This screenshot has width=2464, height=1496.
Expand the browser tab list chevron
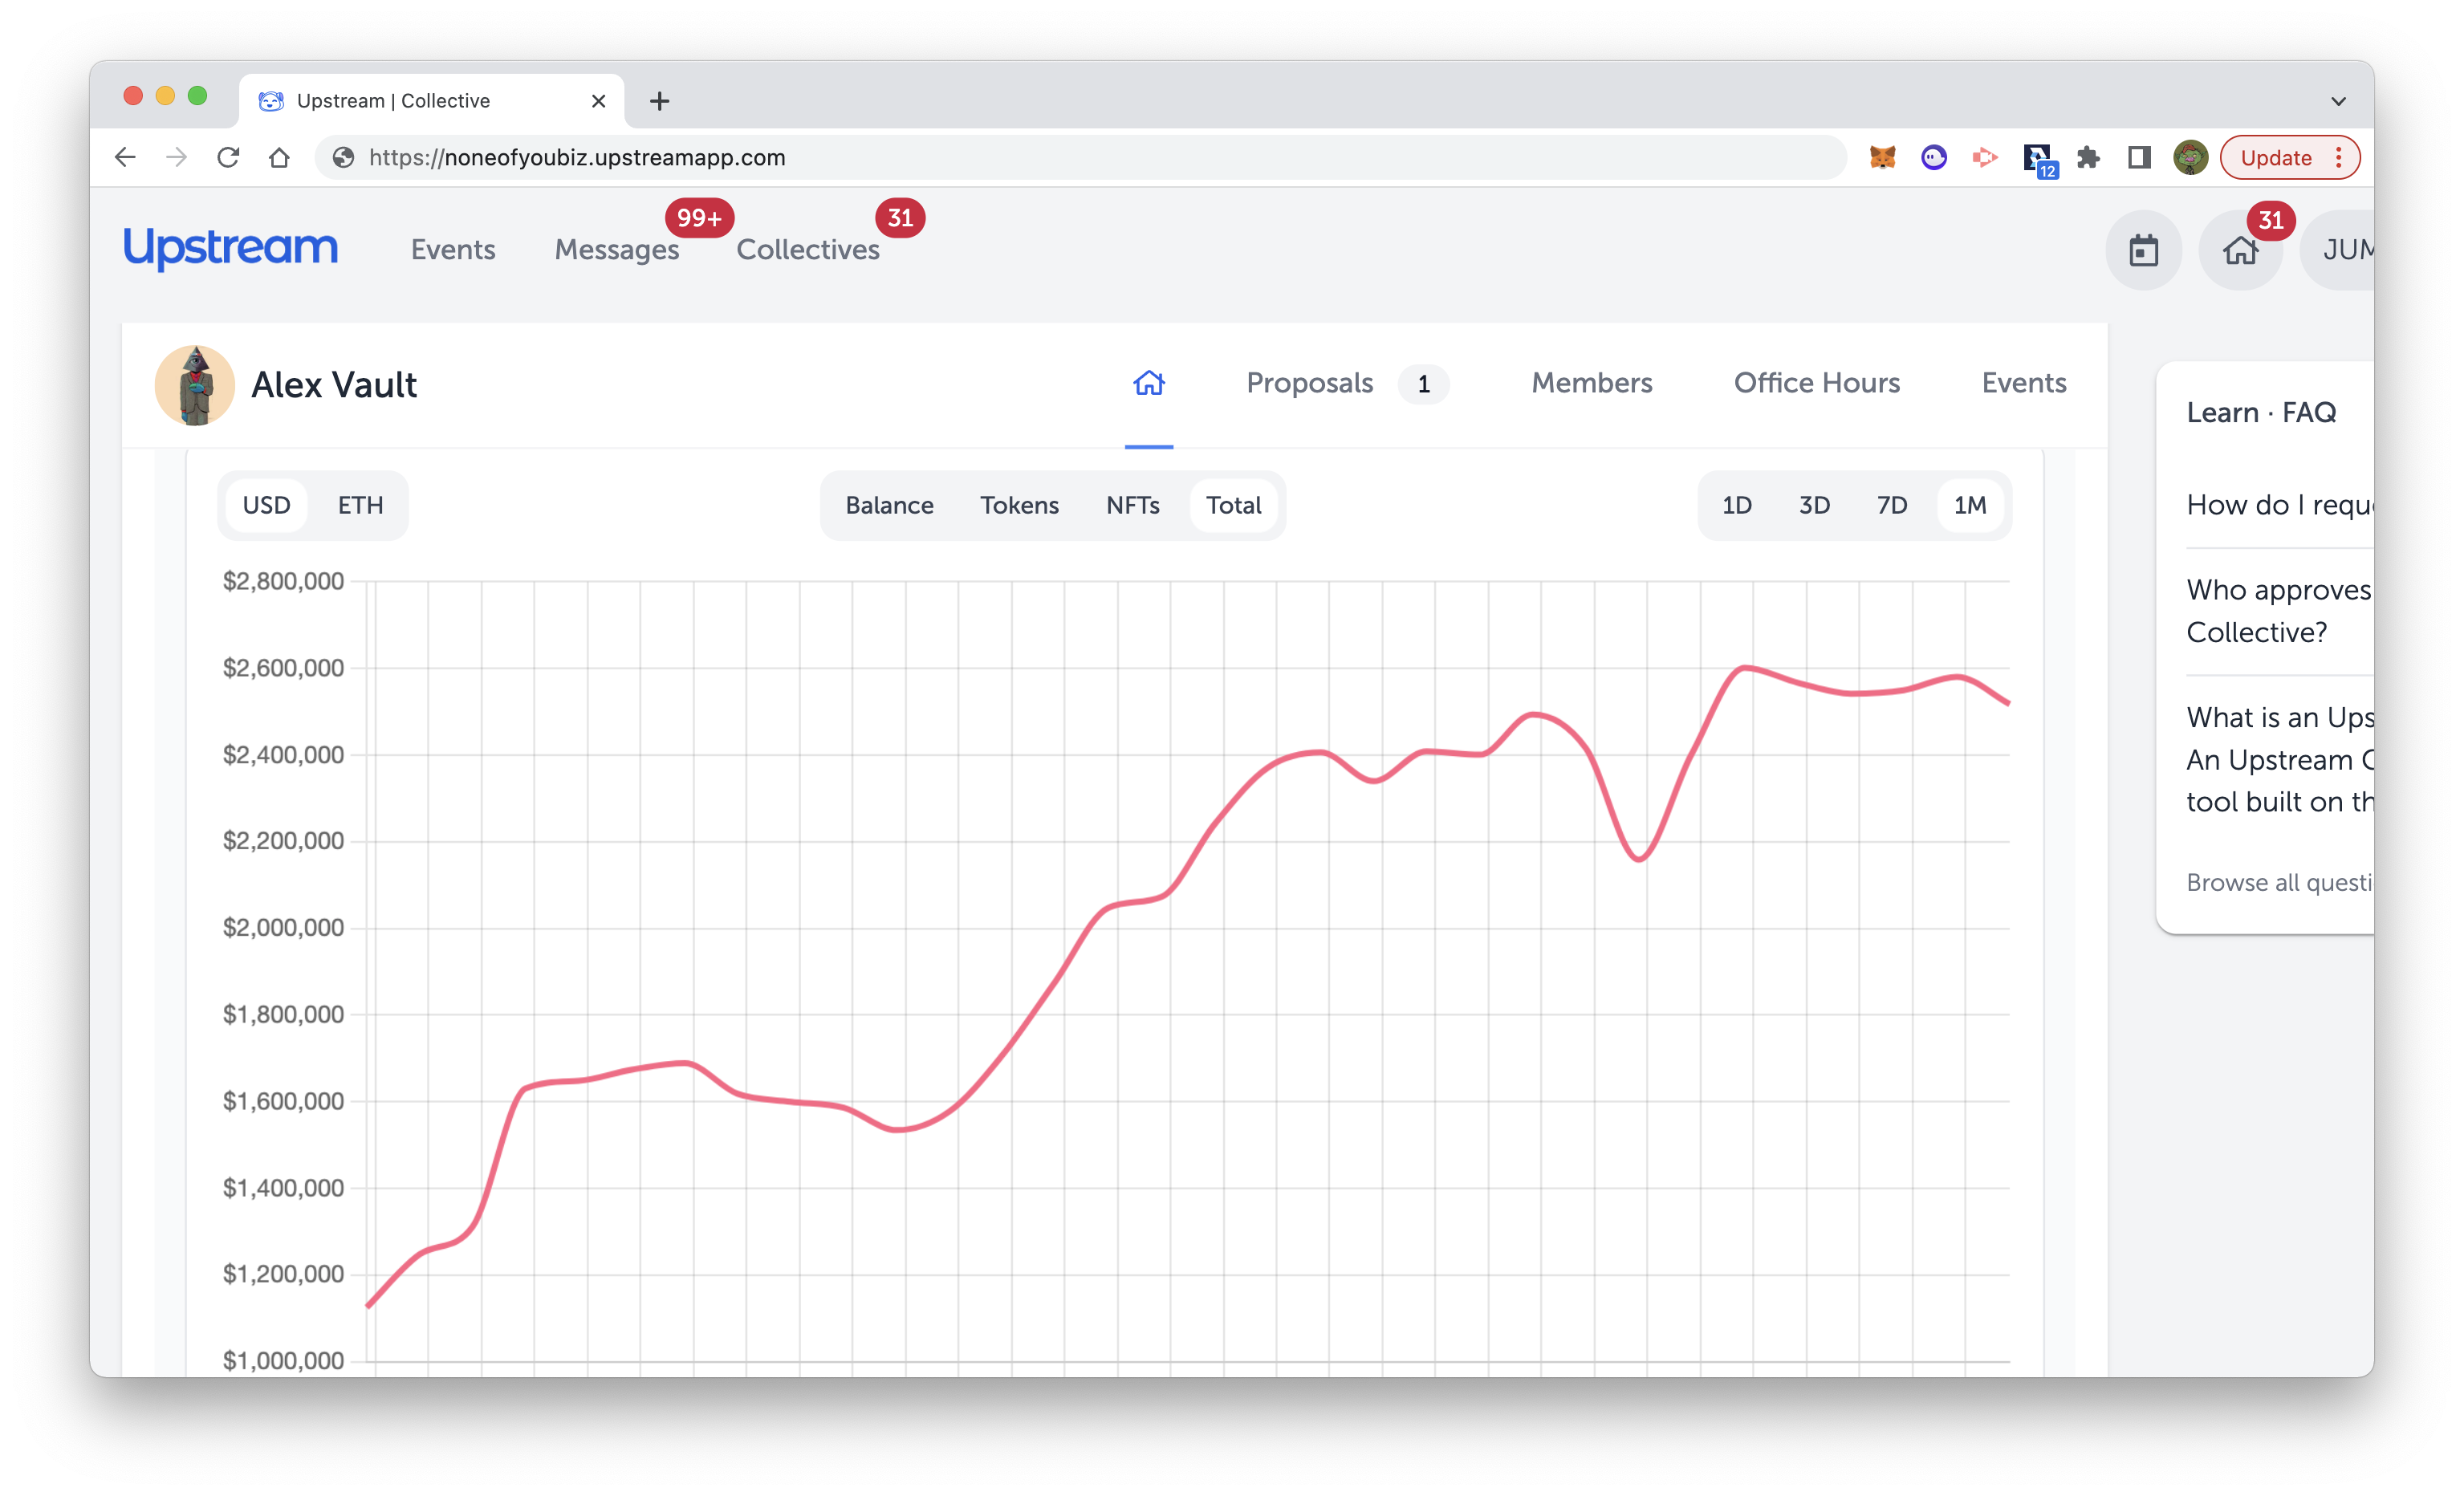2338,101
